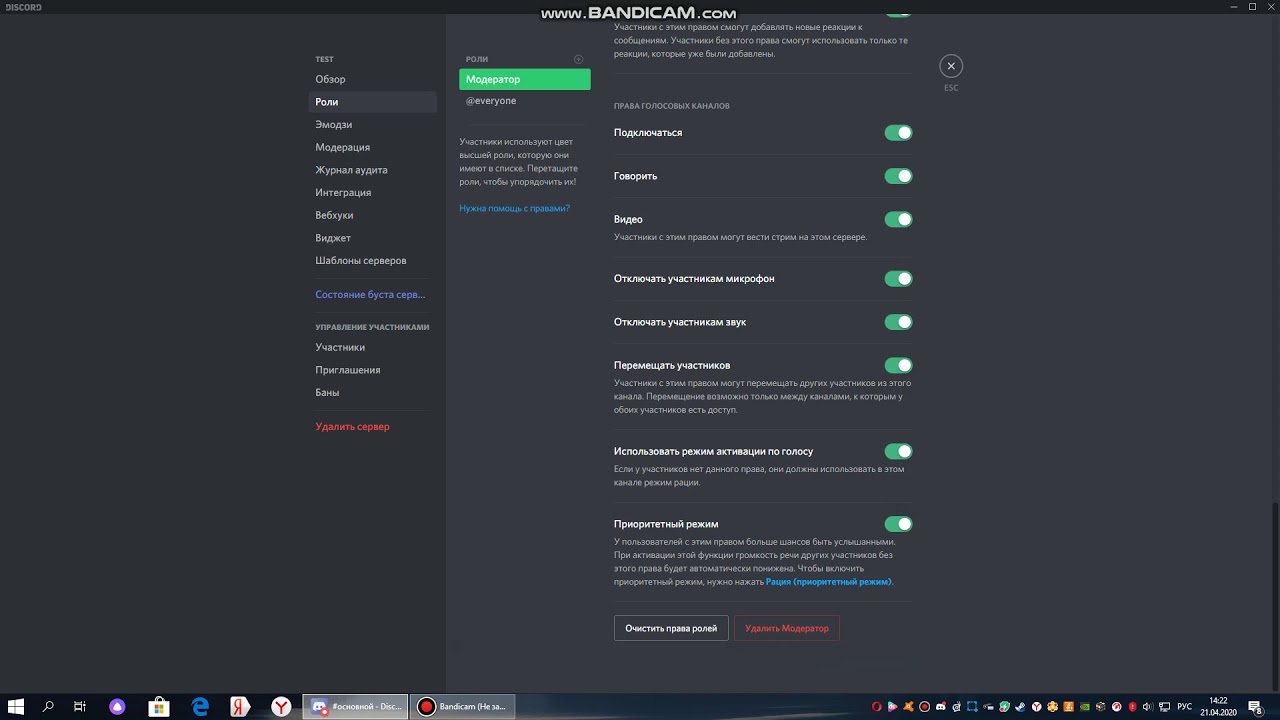
Task: Open Task View in the taskbar
Action: coord(80,707)
